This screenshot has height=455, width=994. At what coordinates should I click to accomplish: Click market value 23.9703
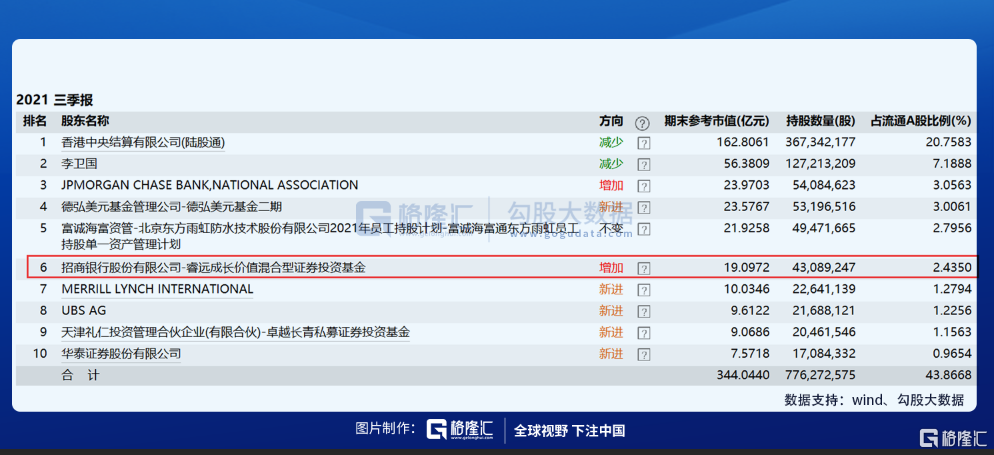pyautogui.click(x=746, y=185)
